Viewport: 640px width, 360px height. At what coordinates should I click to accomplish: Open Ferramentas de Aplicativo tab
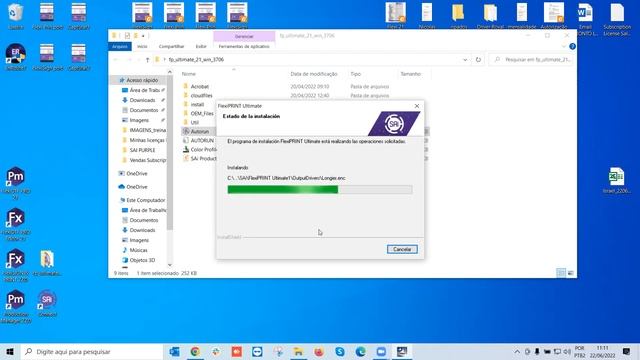244,47
